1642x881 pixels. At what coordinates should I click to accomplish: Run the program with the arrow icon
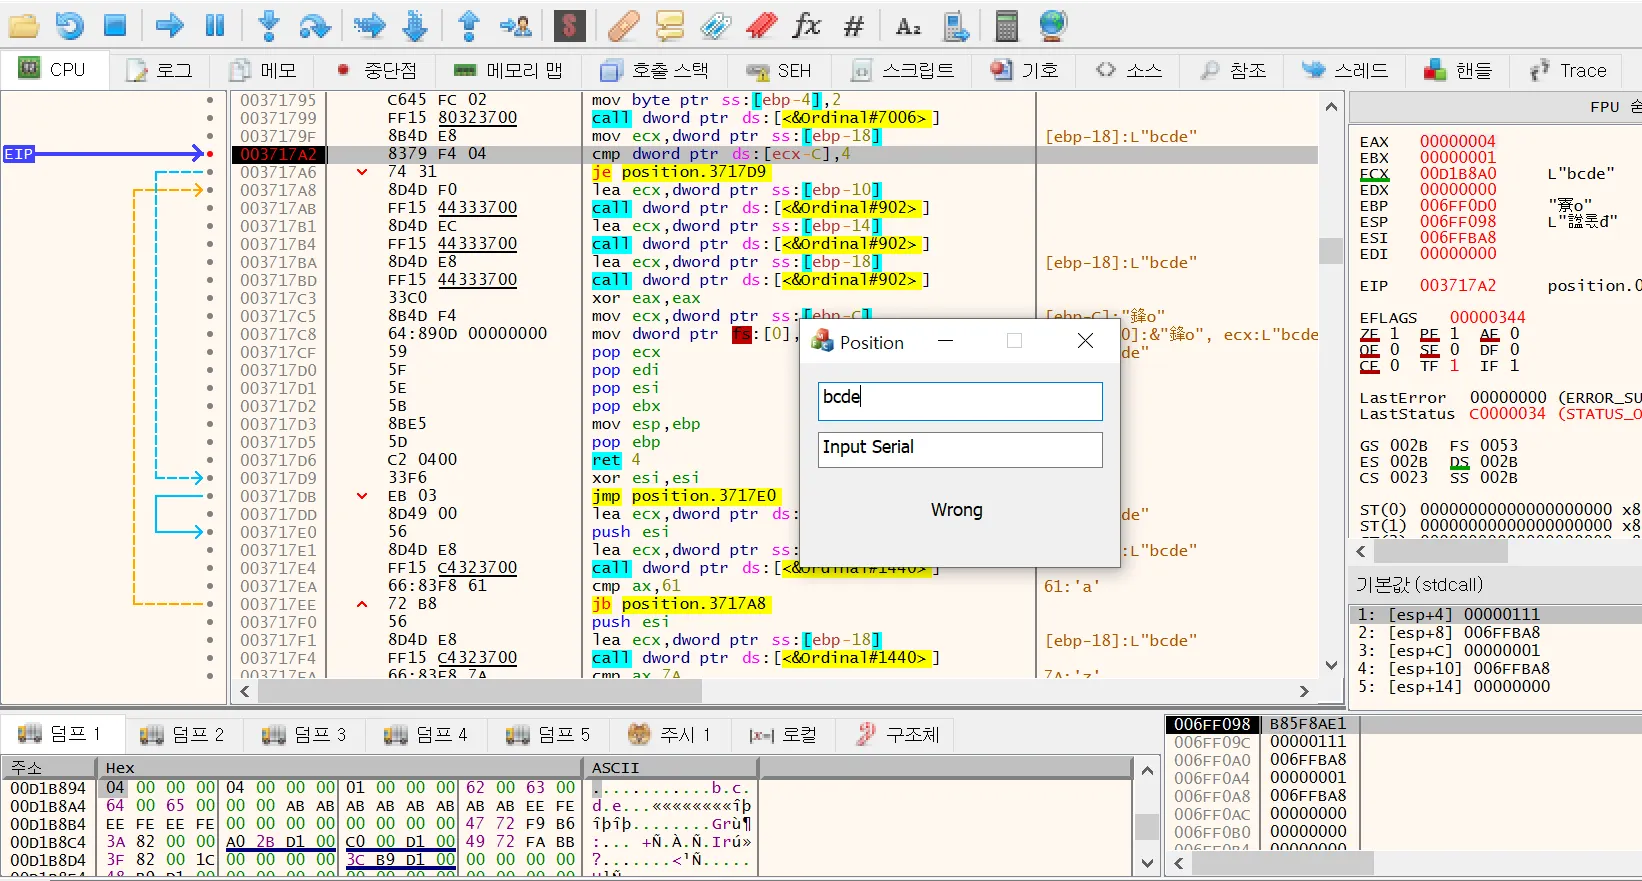click(x=169, y=26)
